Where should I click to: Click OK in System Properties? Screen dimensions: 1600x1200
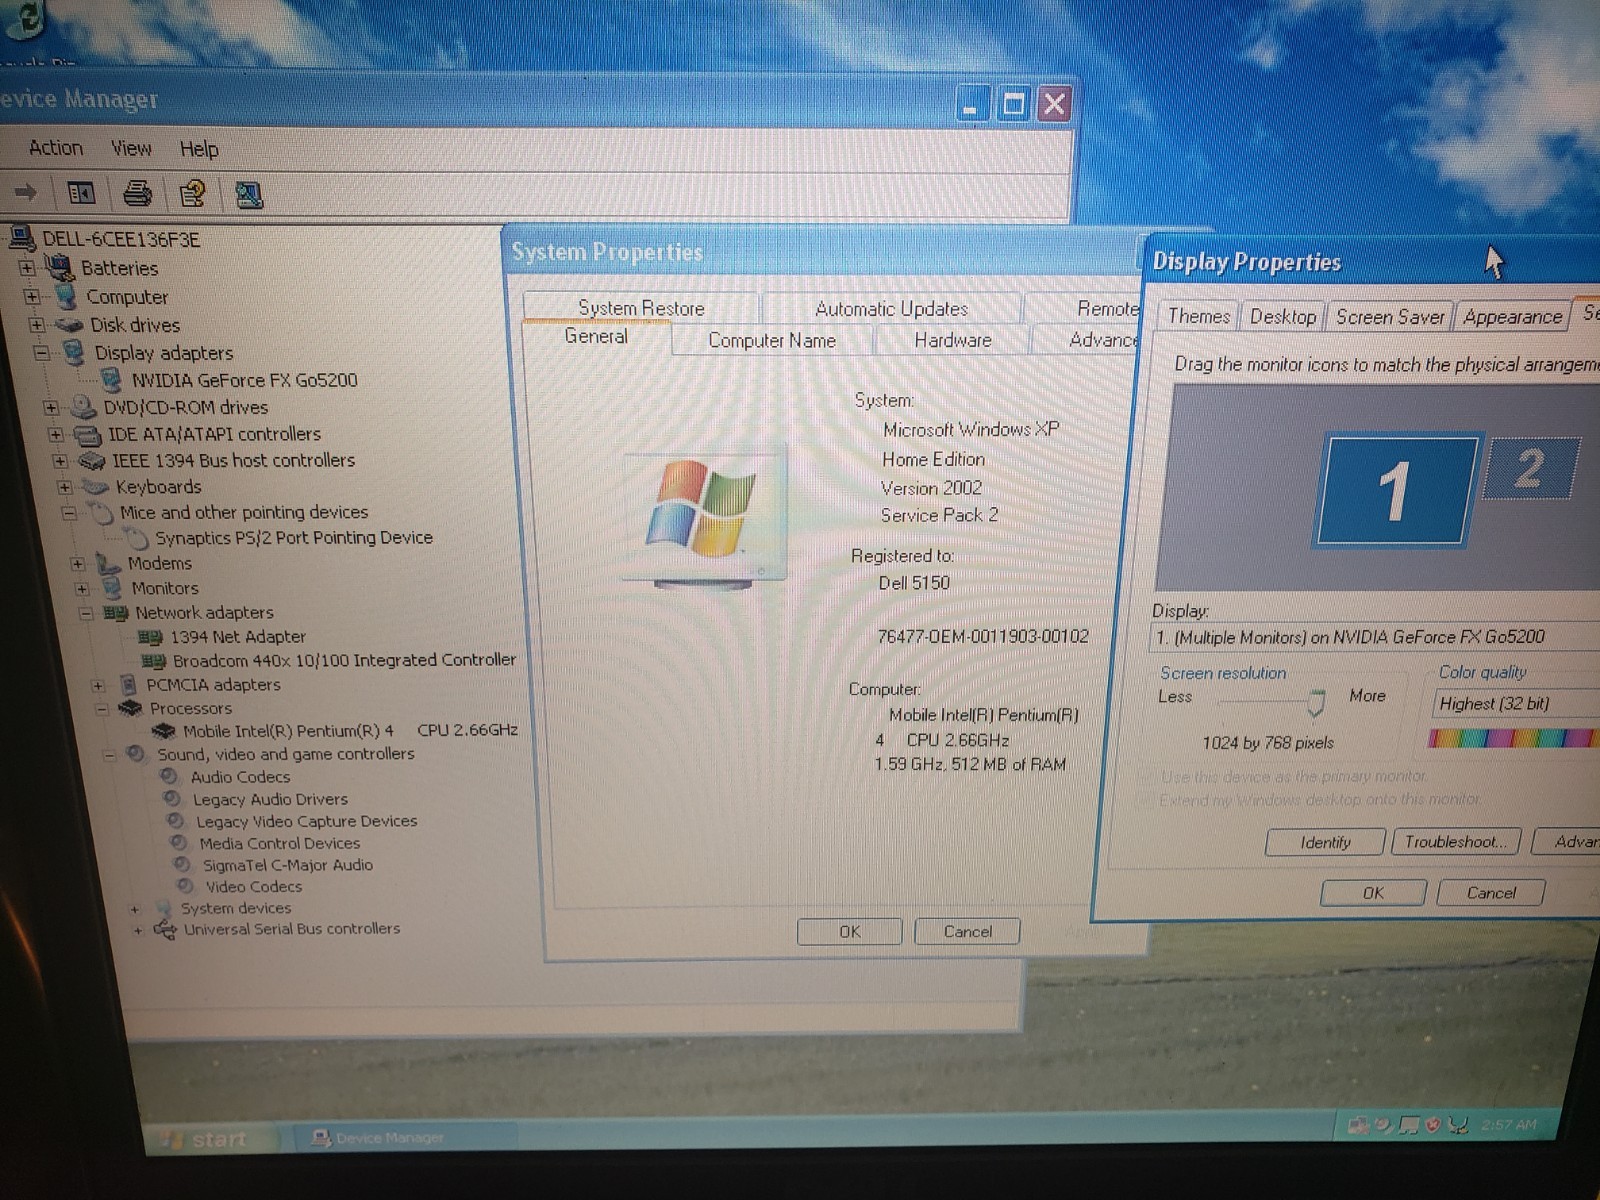(849, 932)
